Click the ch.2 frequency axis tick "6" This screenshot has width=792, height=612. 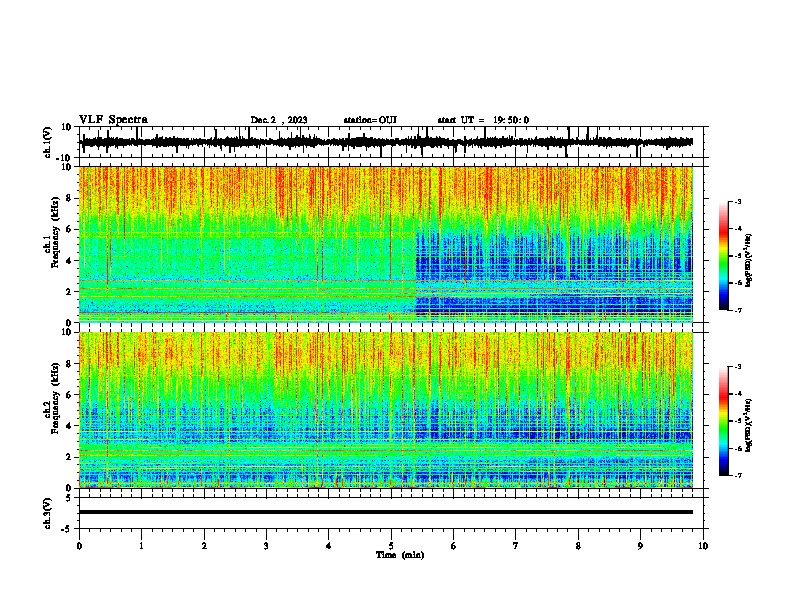tap(70, 395)
